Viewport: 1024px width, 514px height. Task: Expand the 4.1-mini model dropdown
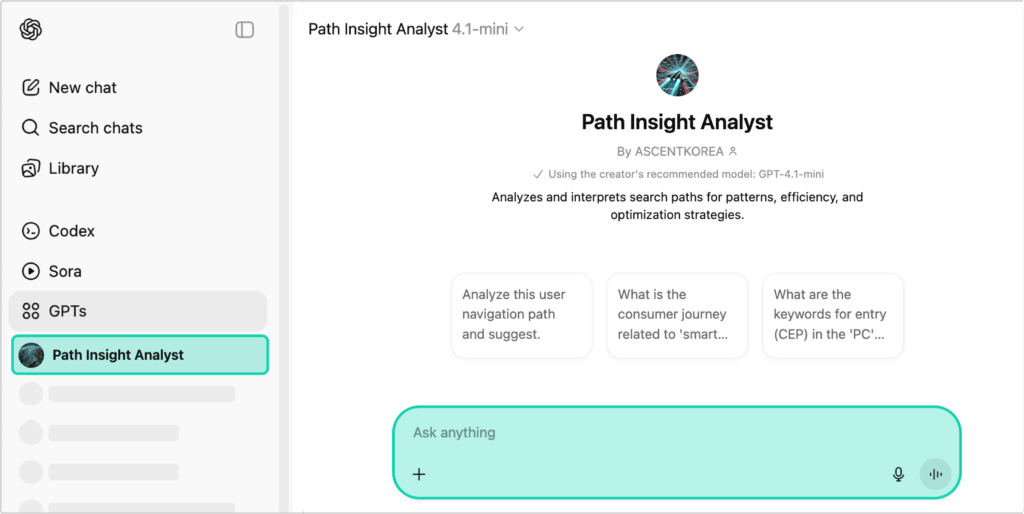(518, 30)
